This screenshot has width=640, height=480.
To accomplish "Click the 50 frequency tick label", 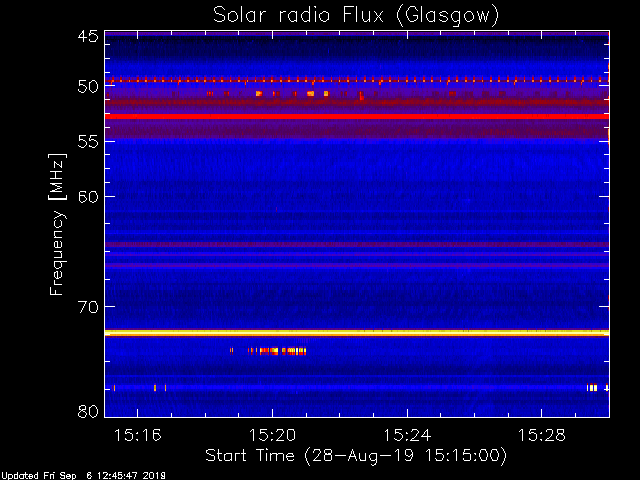I will point(88,87).
